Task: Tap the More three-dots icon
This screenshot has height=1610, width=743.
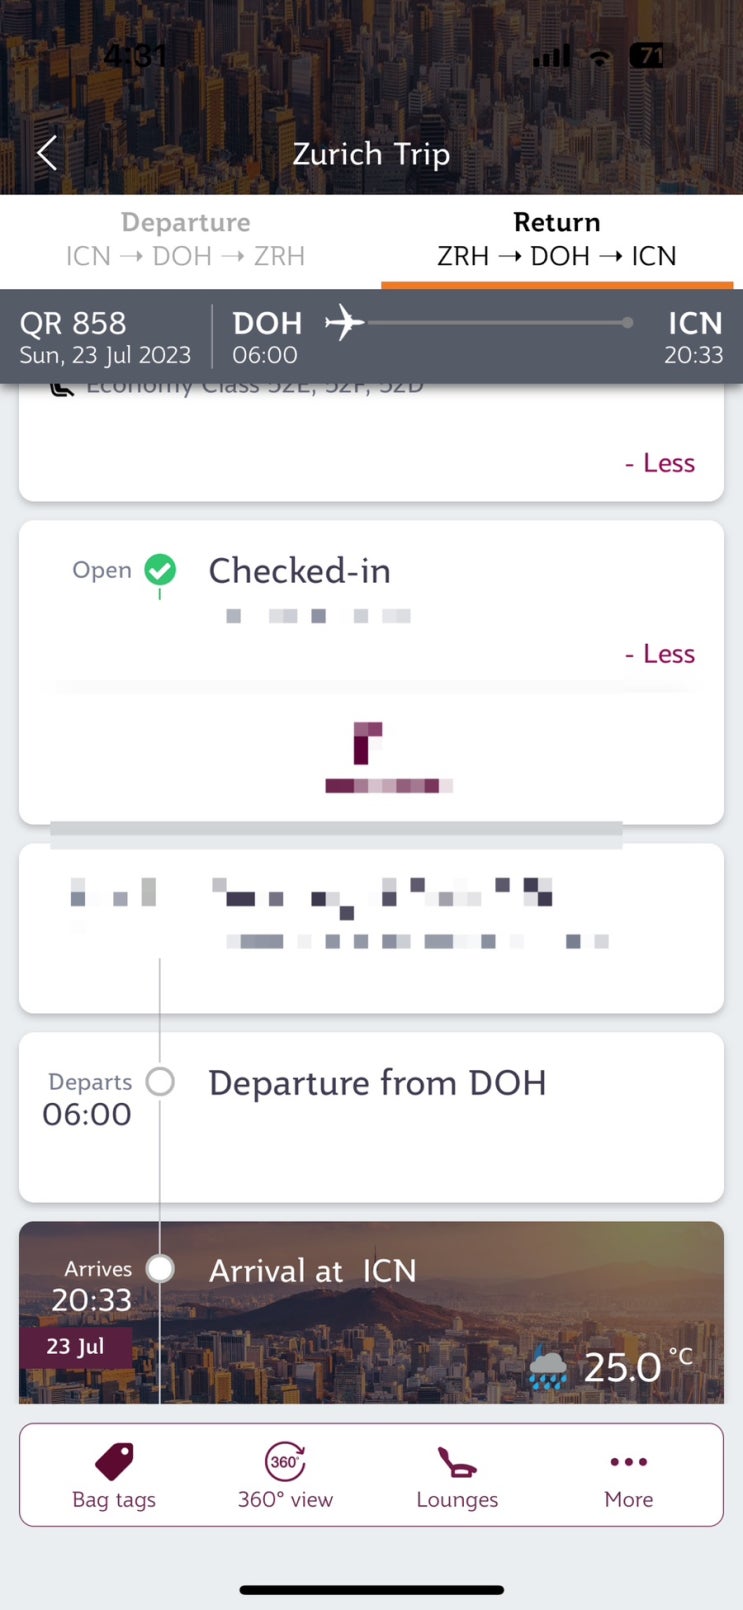Action: click(628, 1462)
